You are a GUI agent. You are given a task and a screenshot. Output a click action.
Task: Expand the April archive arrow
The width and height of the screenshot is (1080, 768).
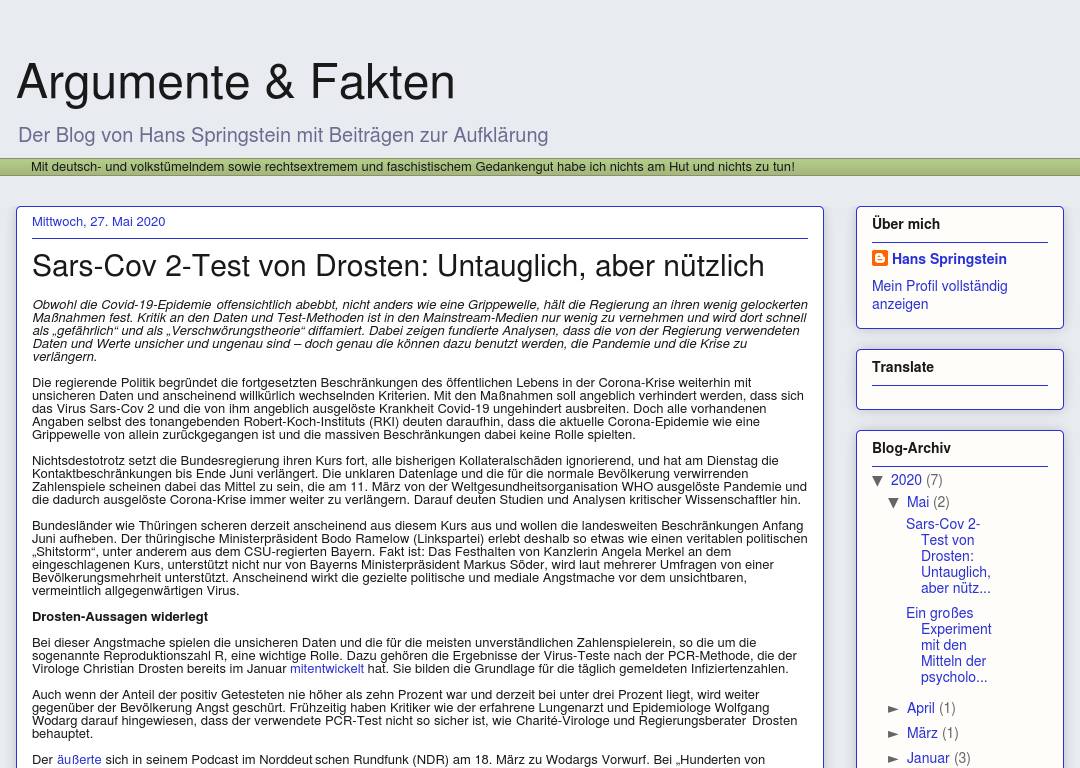tap(894, 709)
